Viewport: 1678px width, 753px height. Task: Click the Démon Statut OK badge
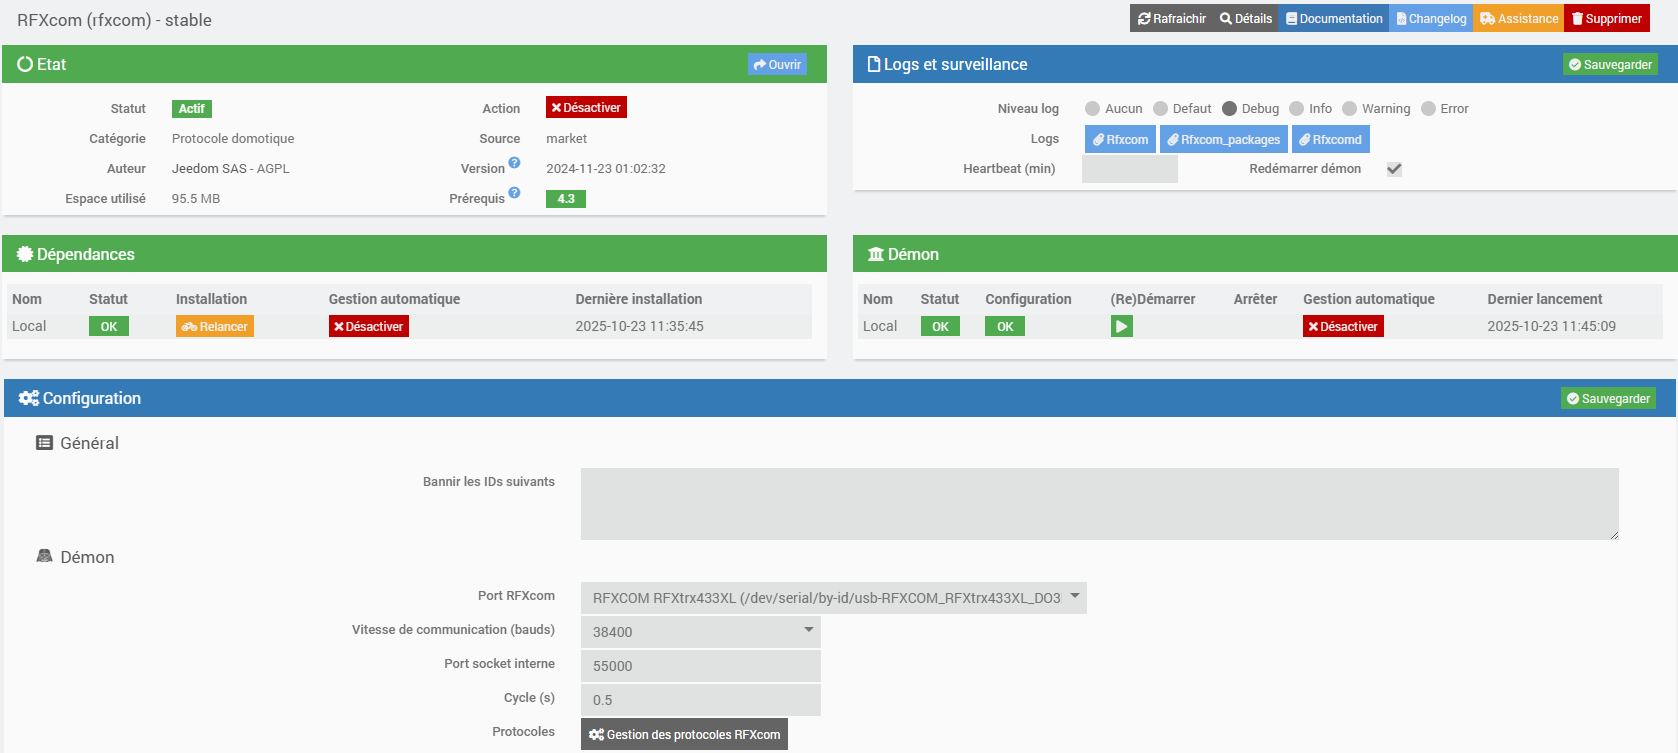click(940, 326)
